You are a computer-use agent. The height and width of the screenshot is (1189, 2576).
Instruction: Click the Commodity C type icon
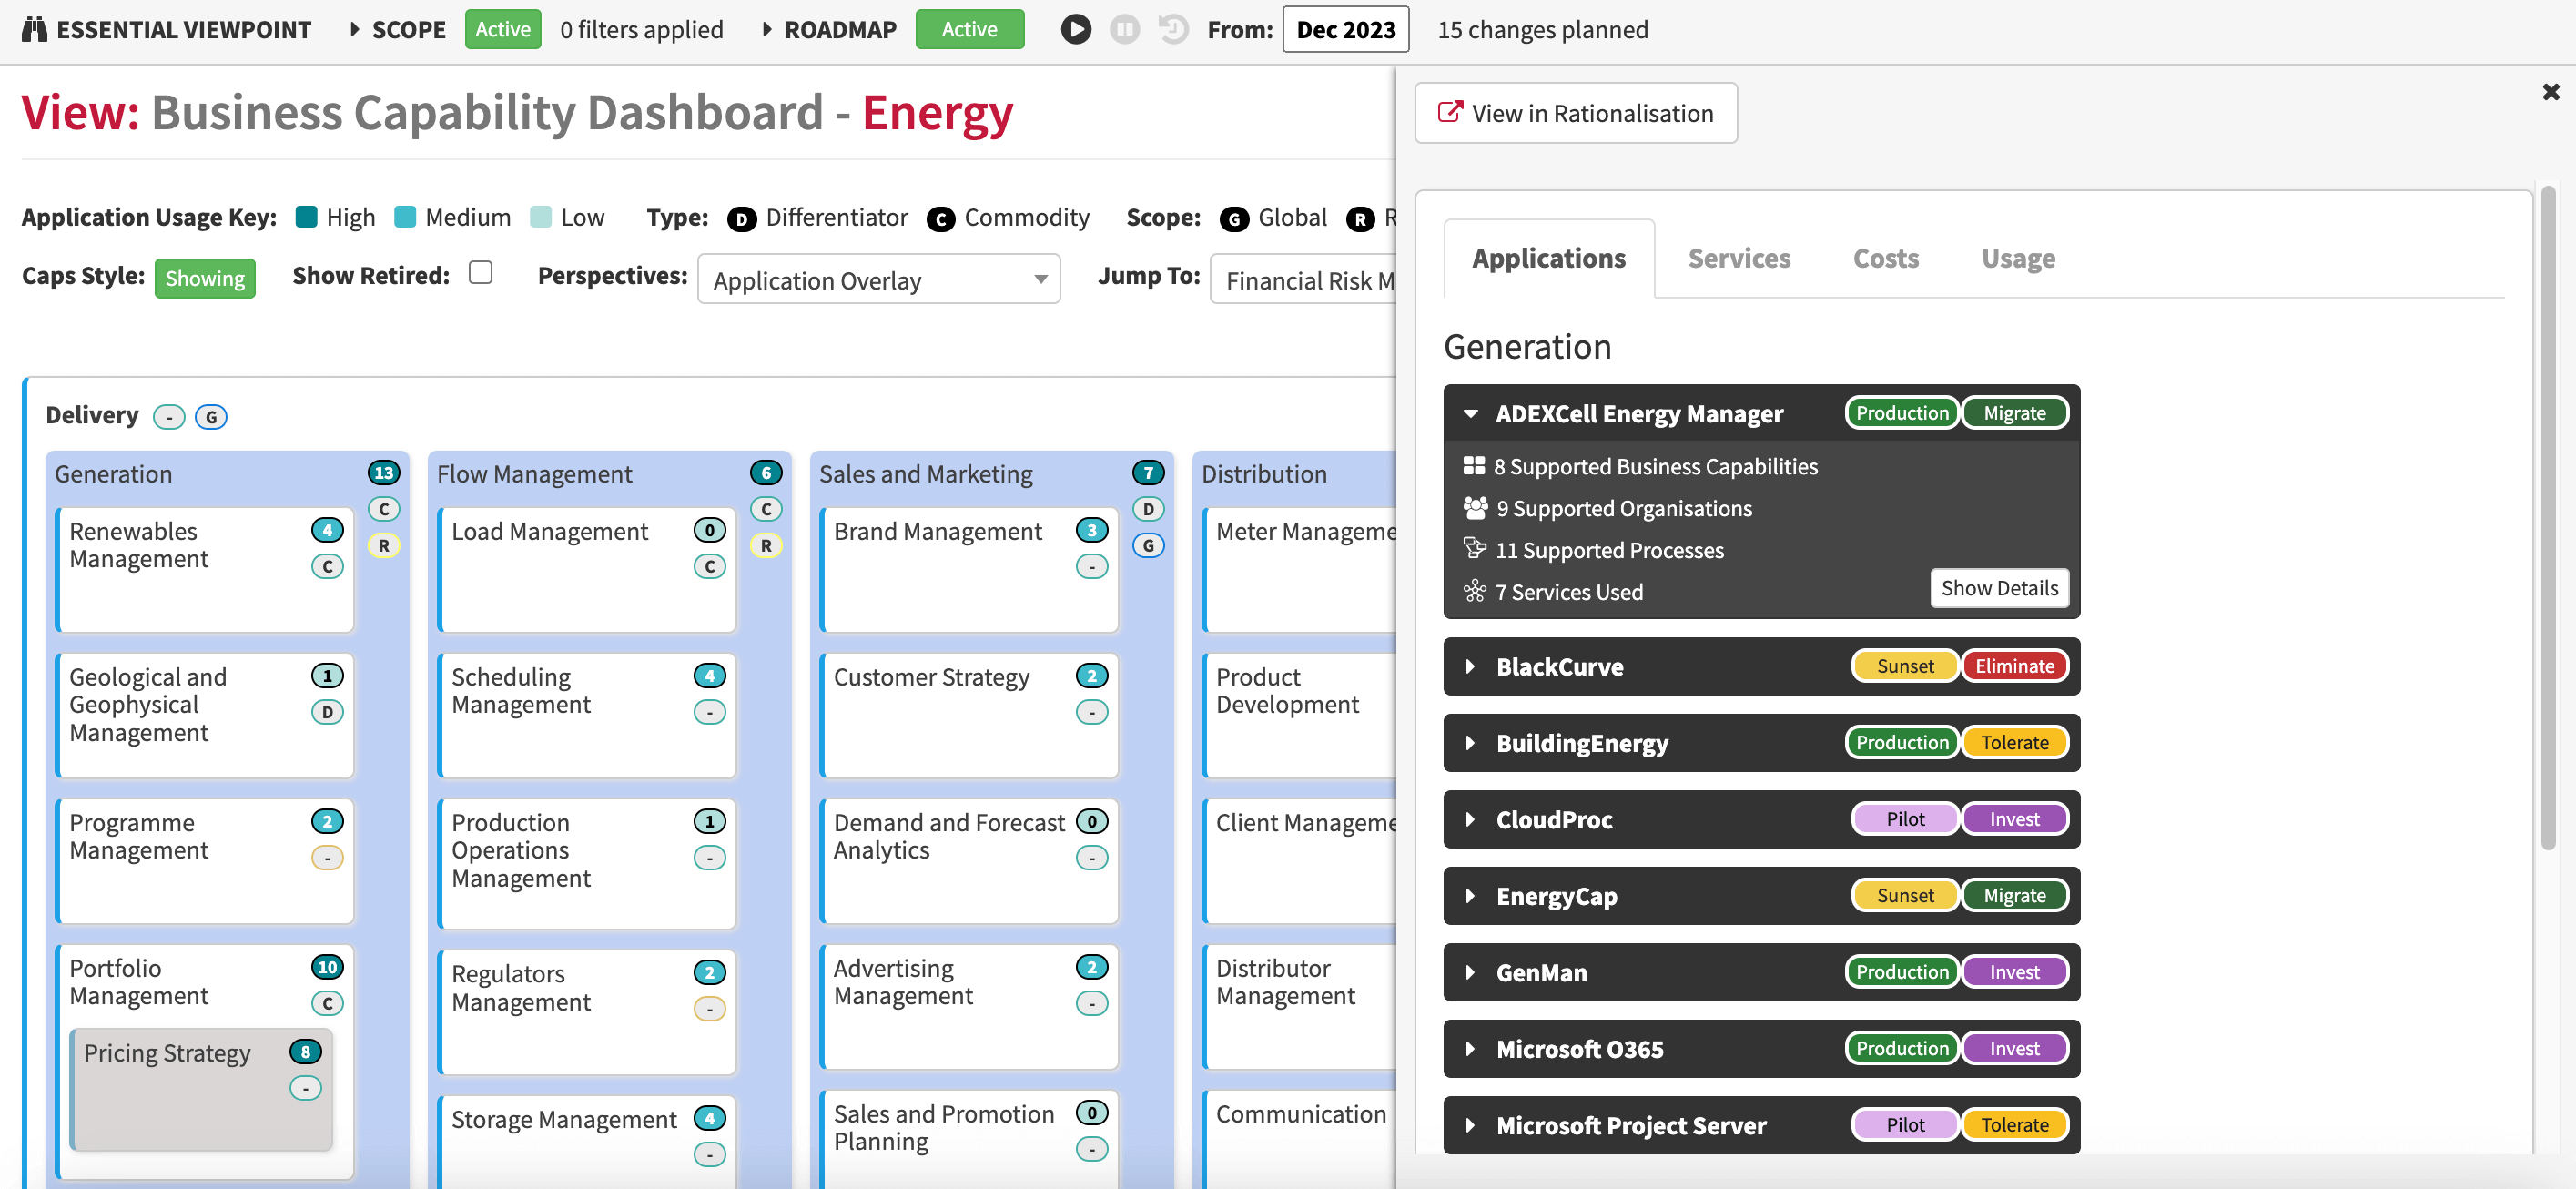tap(940, 219)
